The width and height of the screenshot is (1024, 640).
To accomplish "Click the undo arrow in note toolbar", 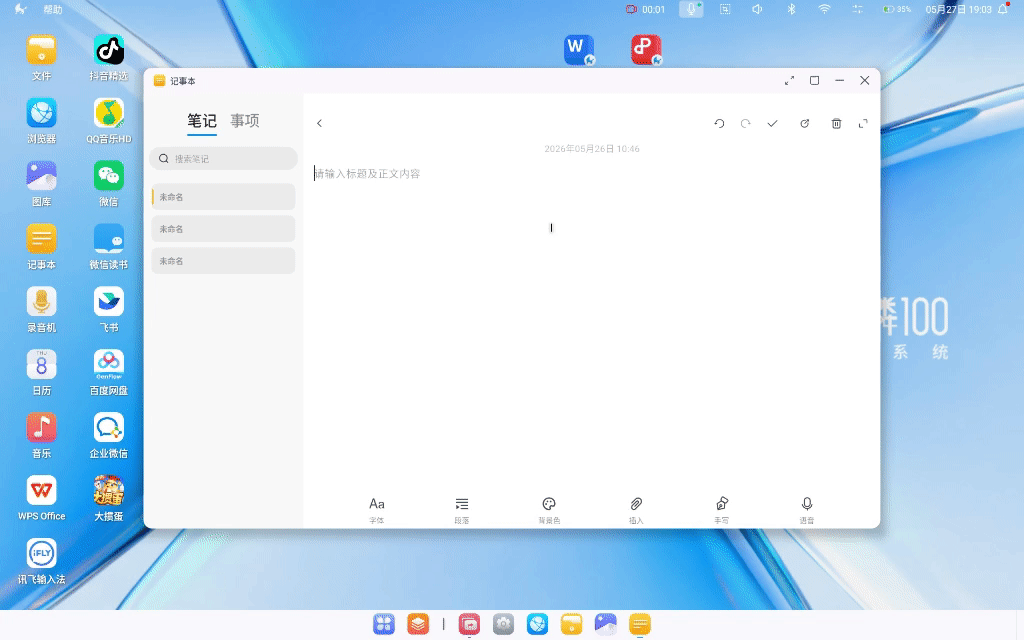I will (719, 123).
